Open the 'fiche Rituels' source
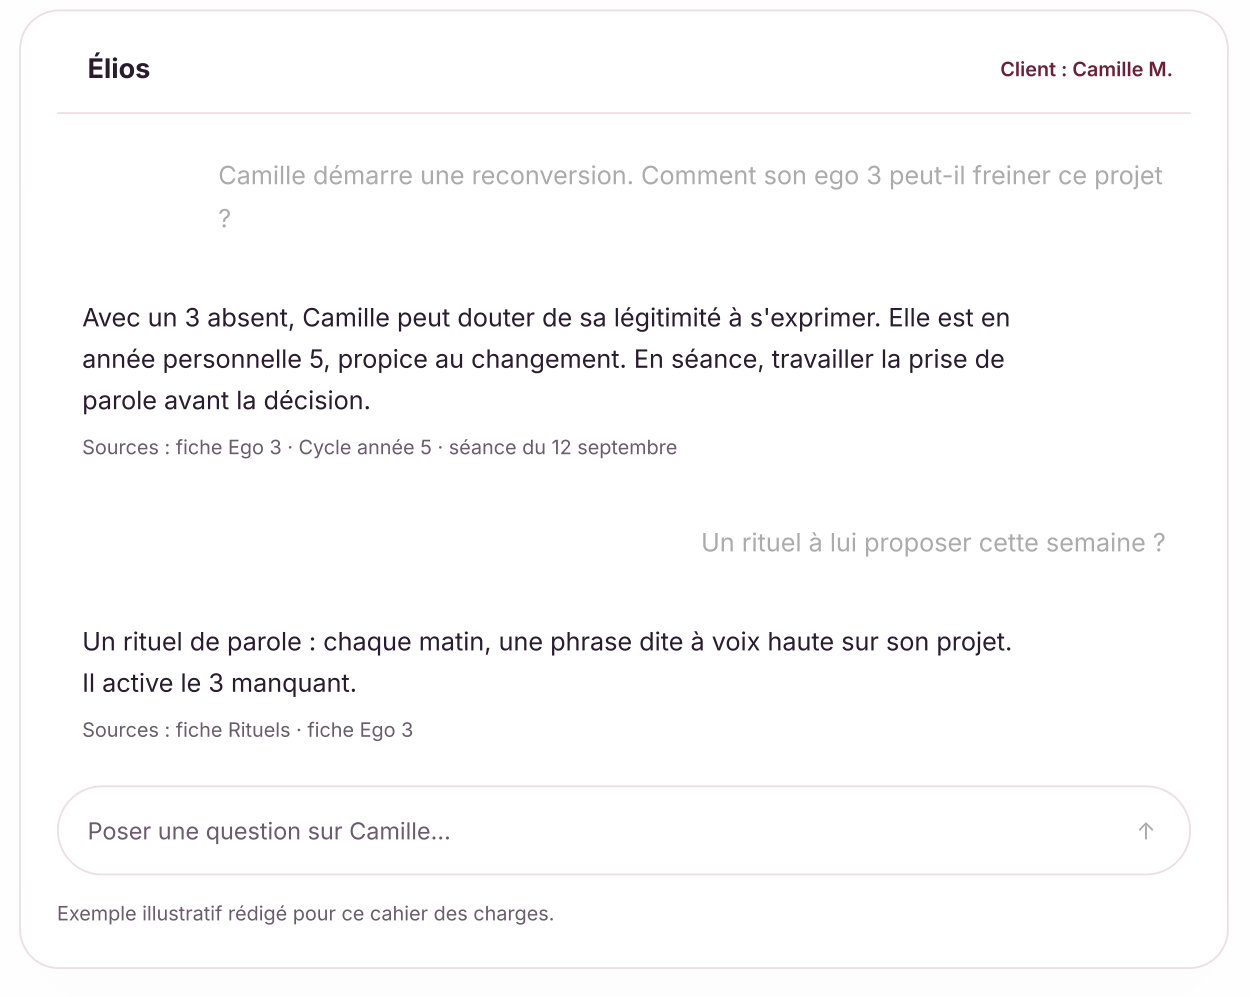Viewport: 1250px width, 997px height. [233, 730]
